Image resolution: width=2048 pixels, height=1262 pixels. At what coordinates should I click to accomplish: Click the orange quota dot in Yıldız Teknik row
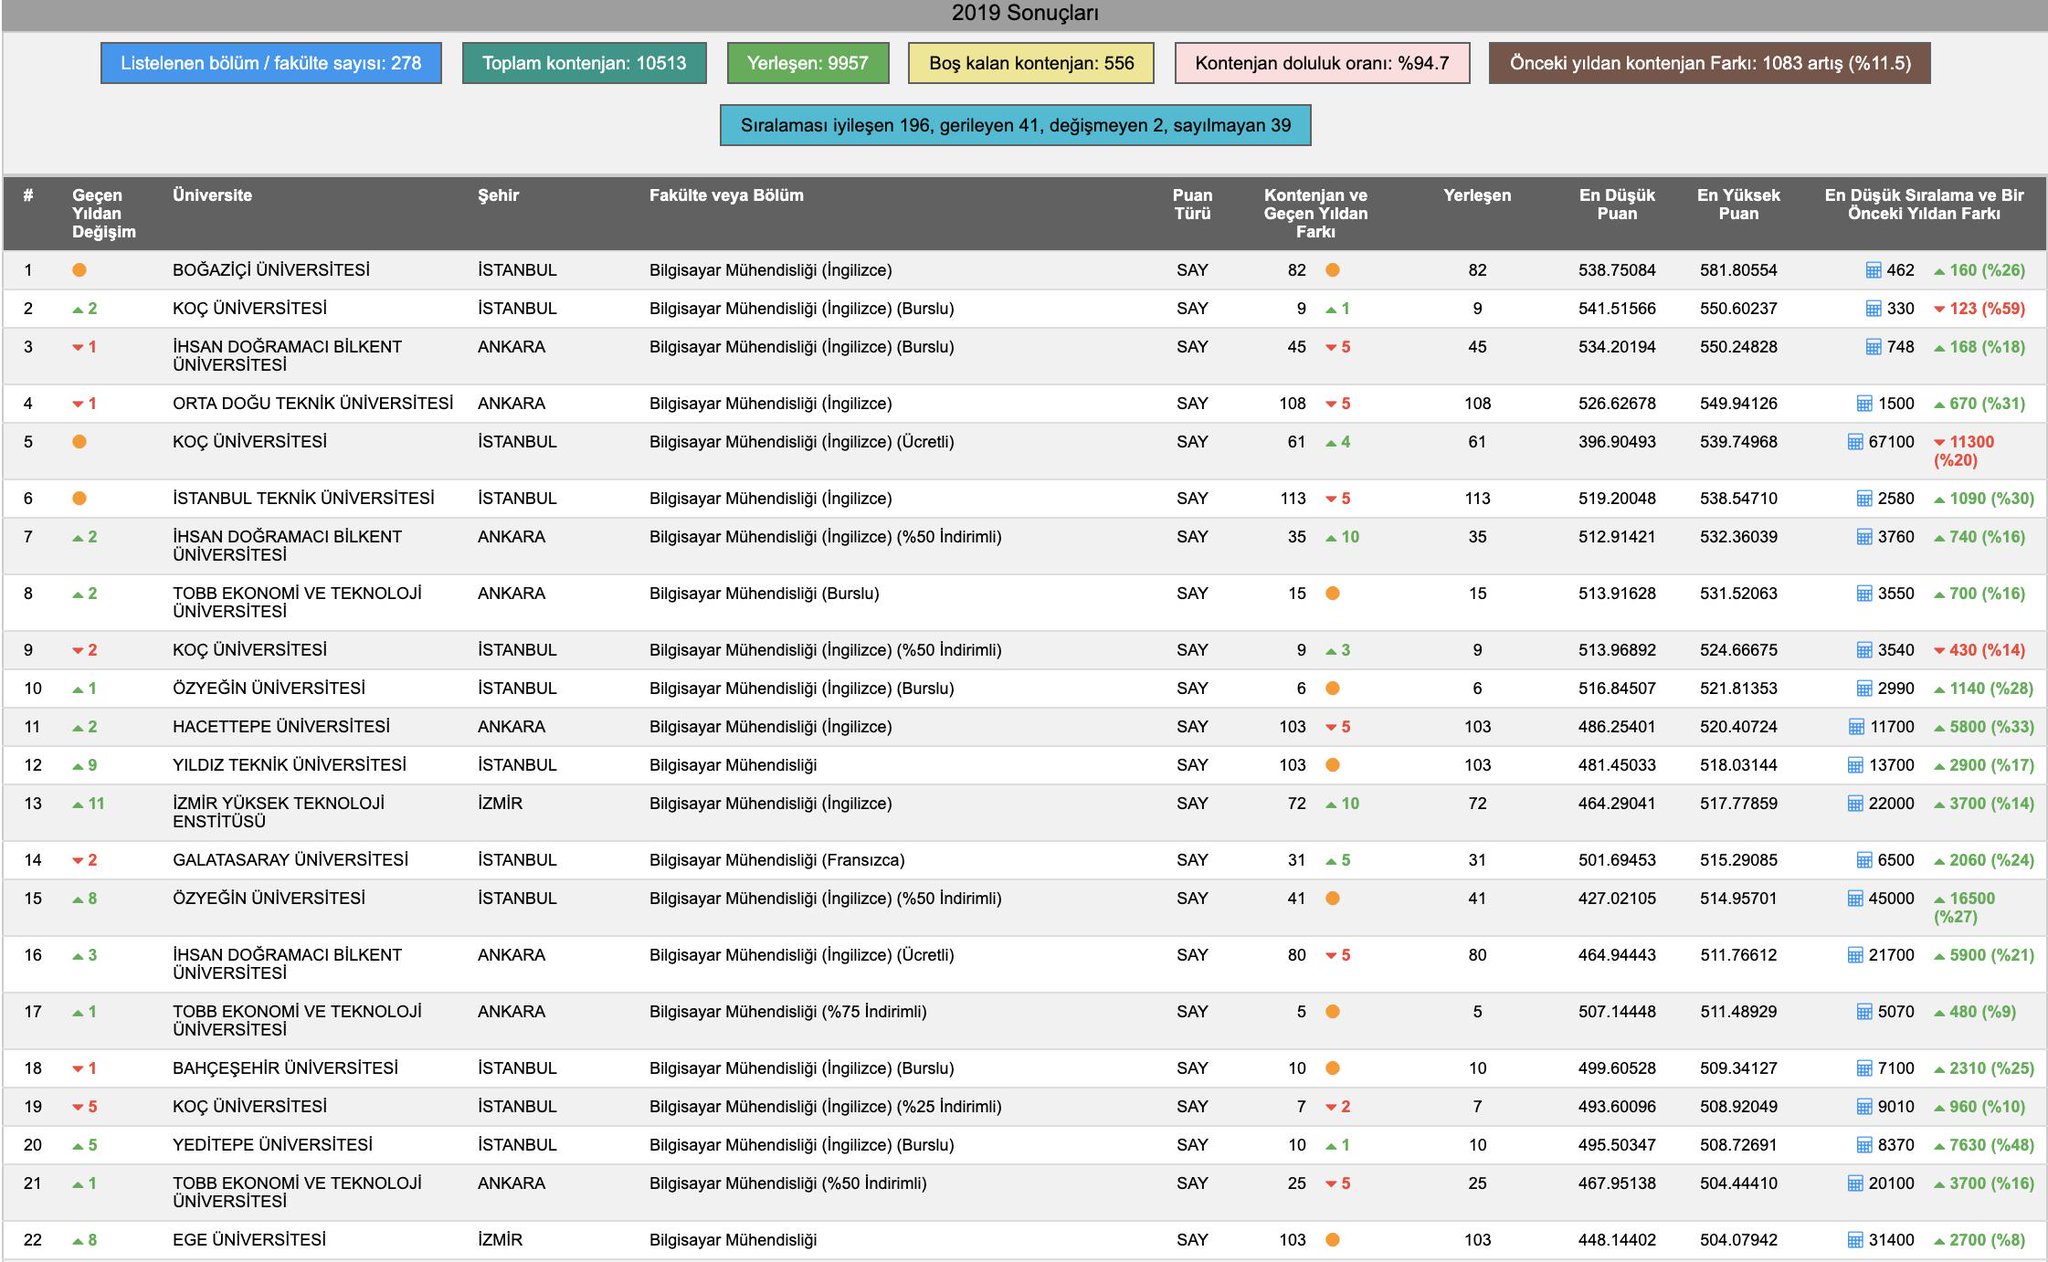point(1332,765)
